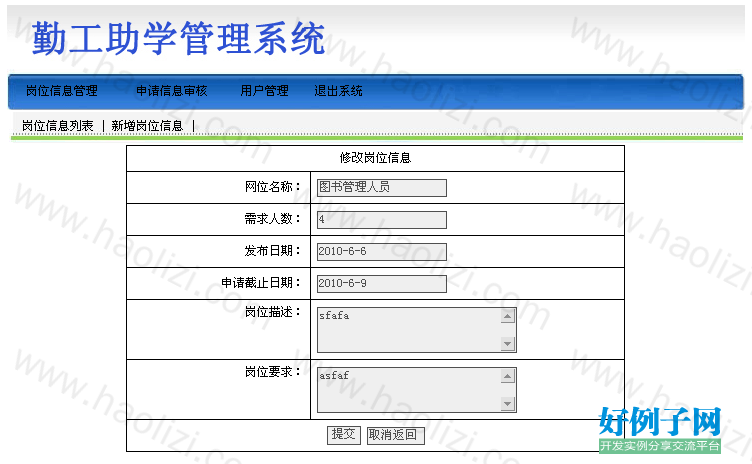Open the 申请信息审核 menu

[x=172, y=91]
